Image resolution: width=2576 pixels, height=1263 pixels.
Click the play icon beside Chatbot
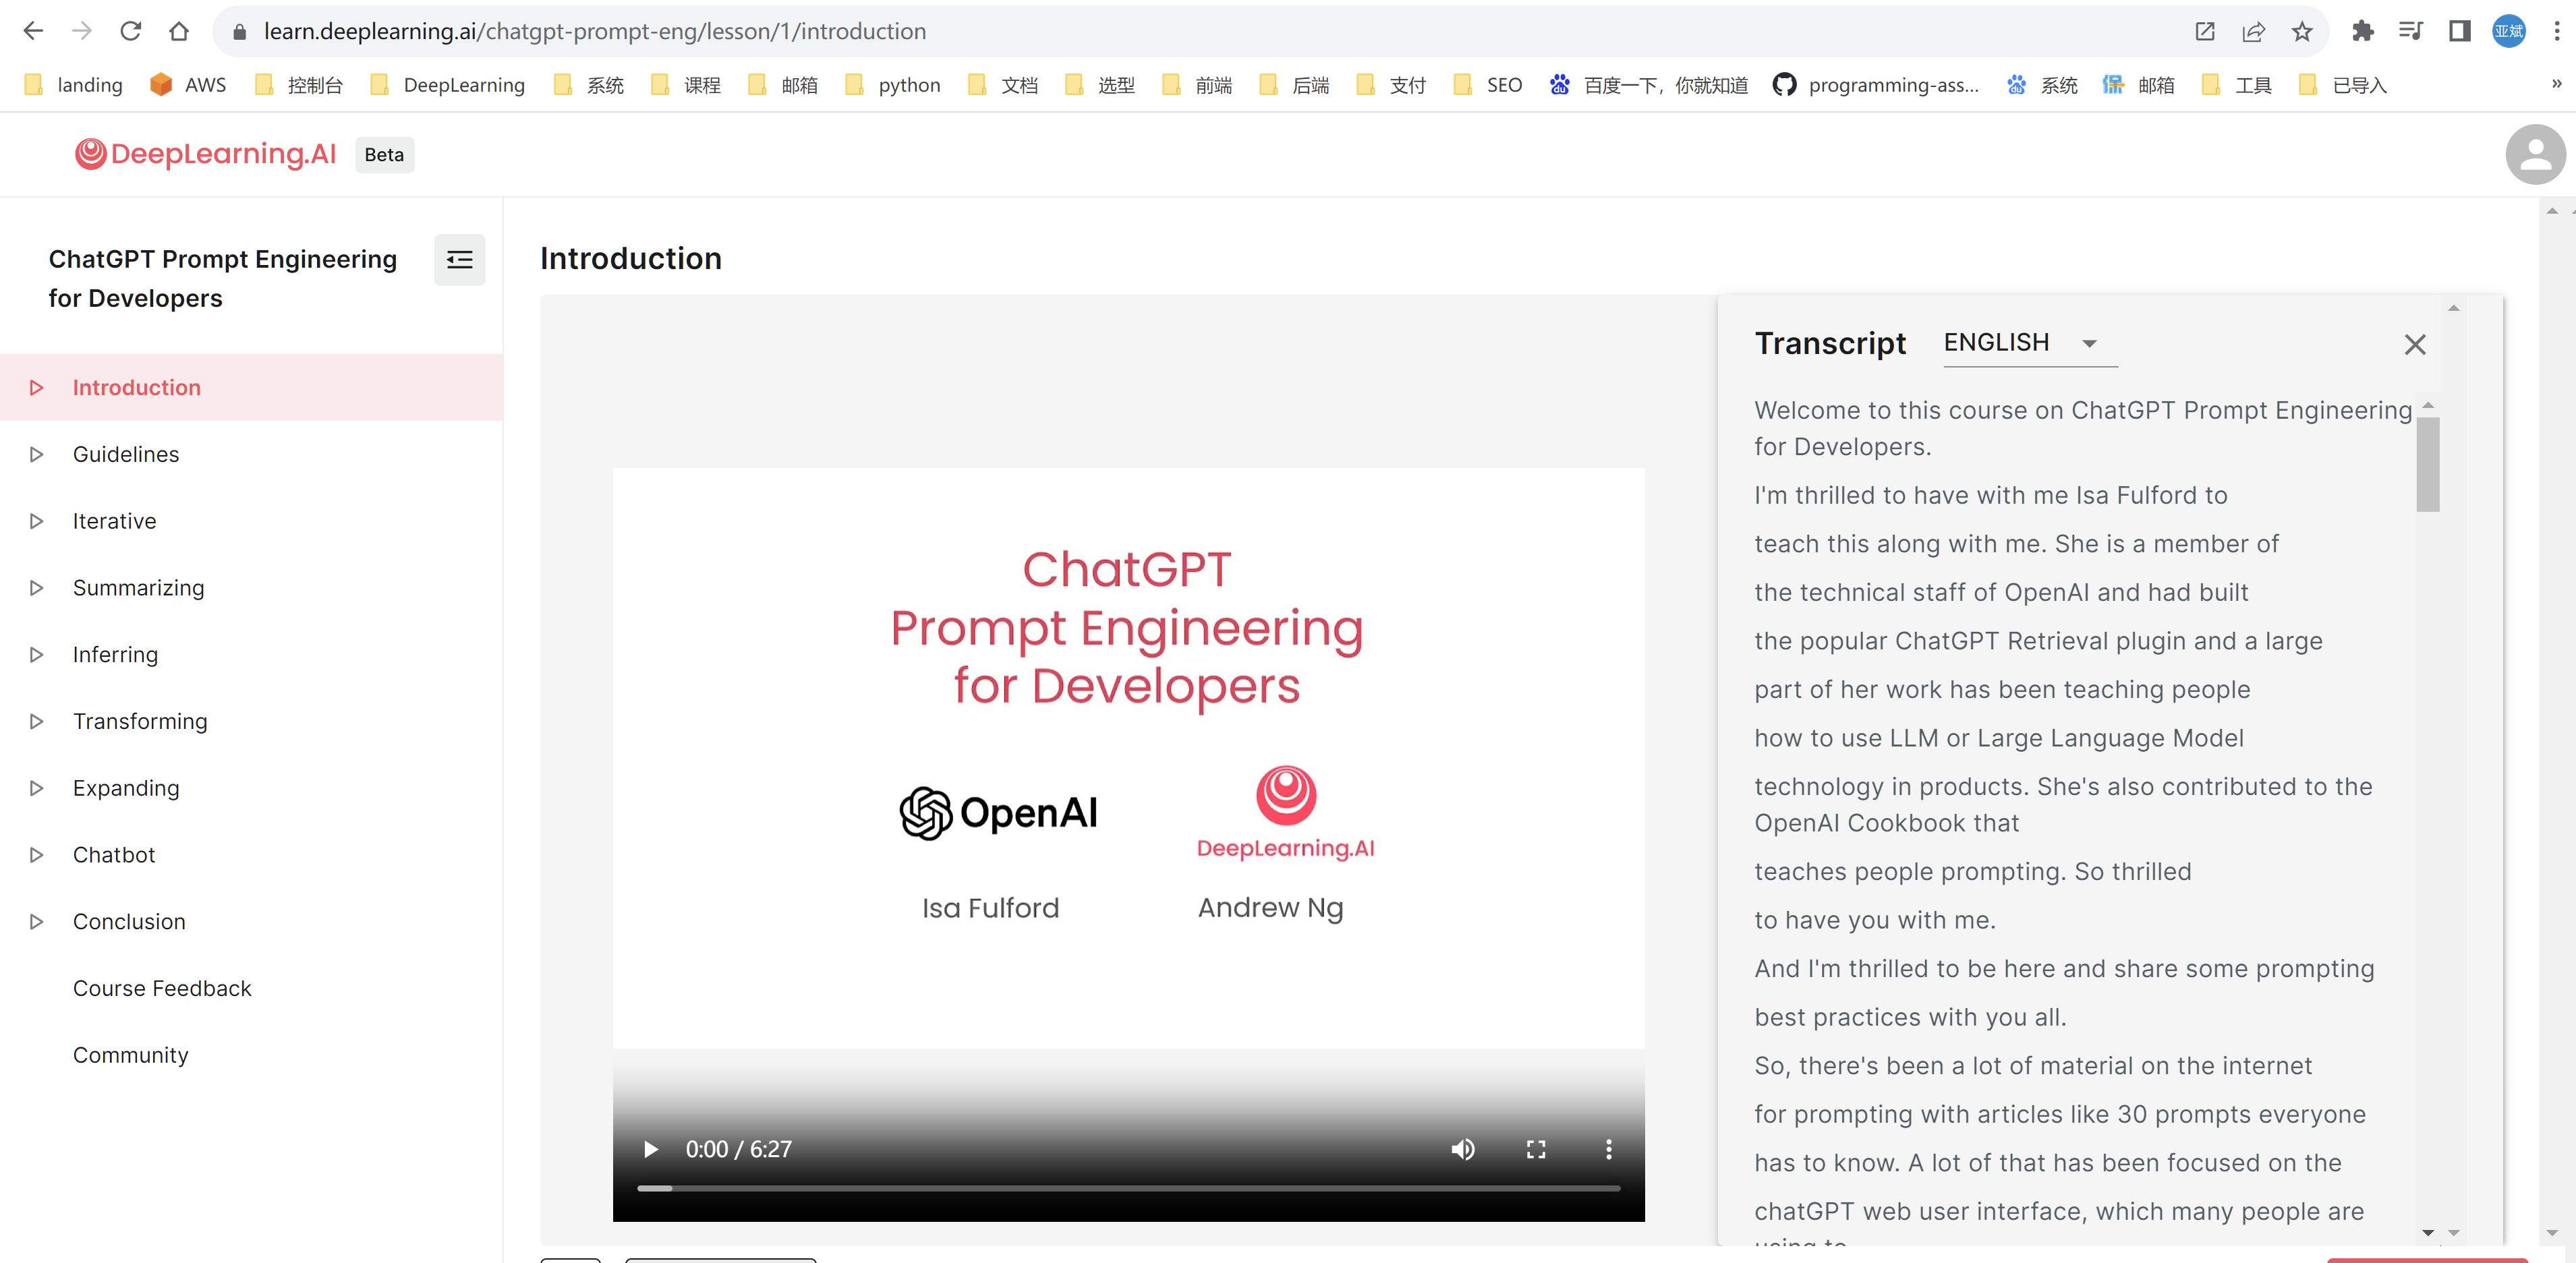[x=36, y=855]
